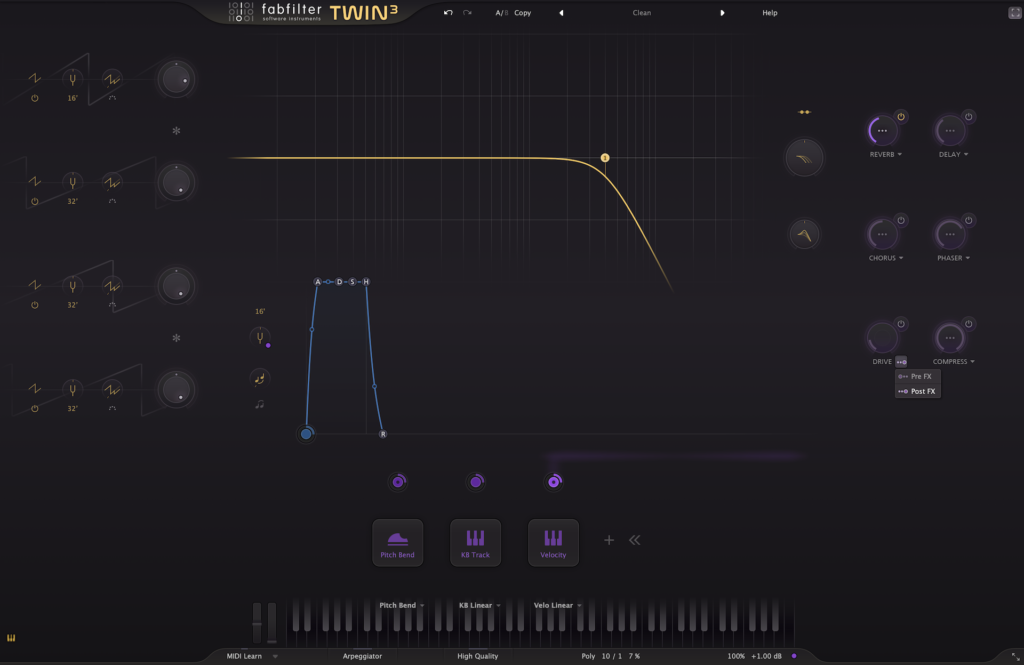Enable the Delay effect power button
This screenshot has width=1024, height=665.
(x=968, y=117)
